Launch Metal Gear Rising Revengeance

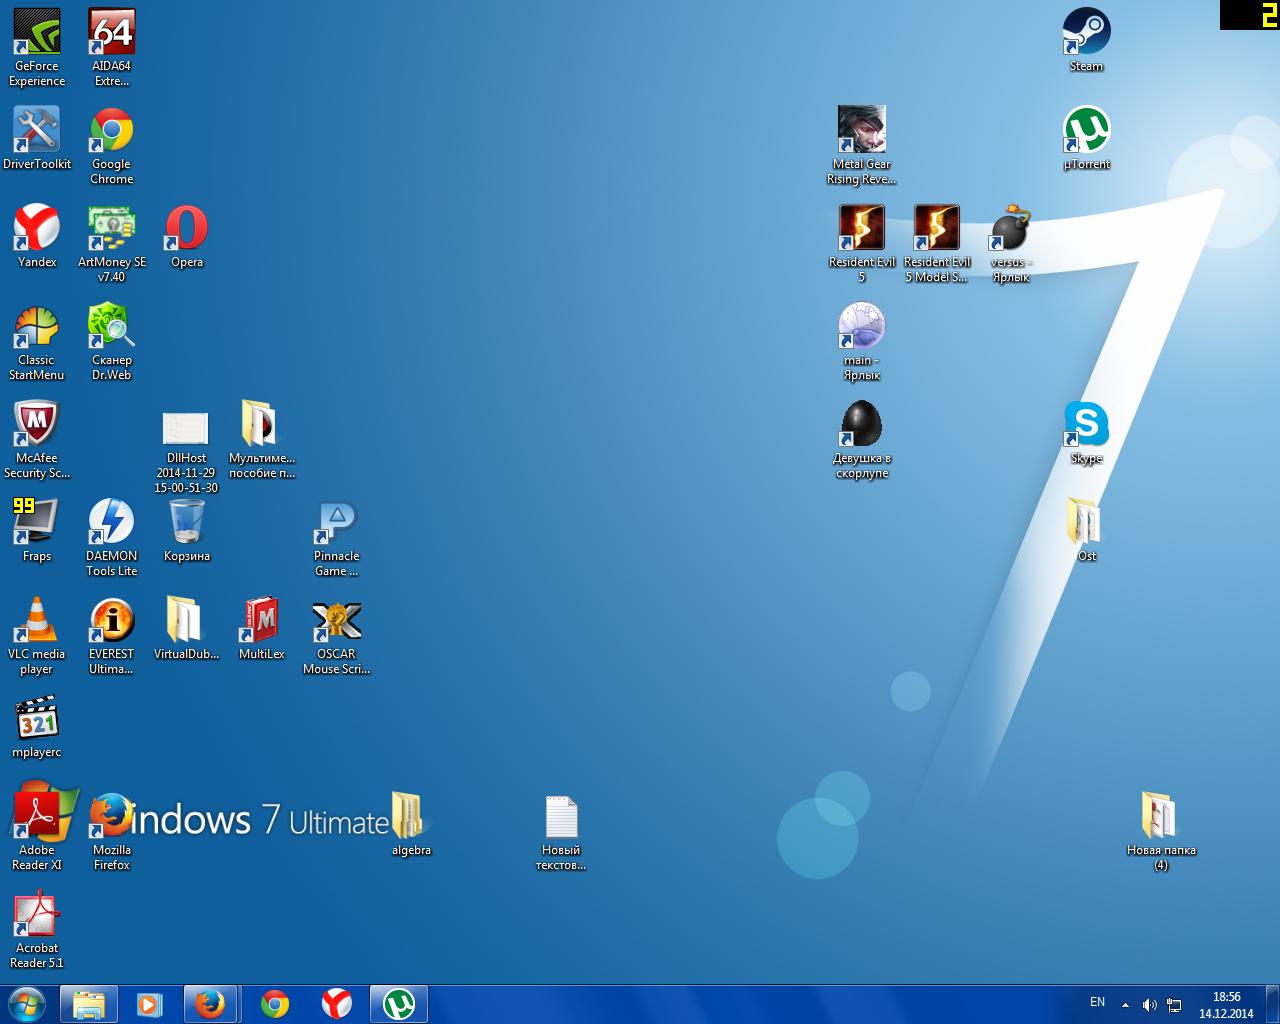862,145
